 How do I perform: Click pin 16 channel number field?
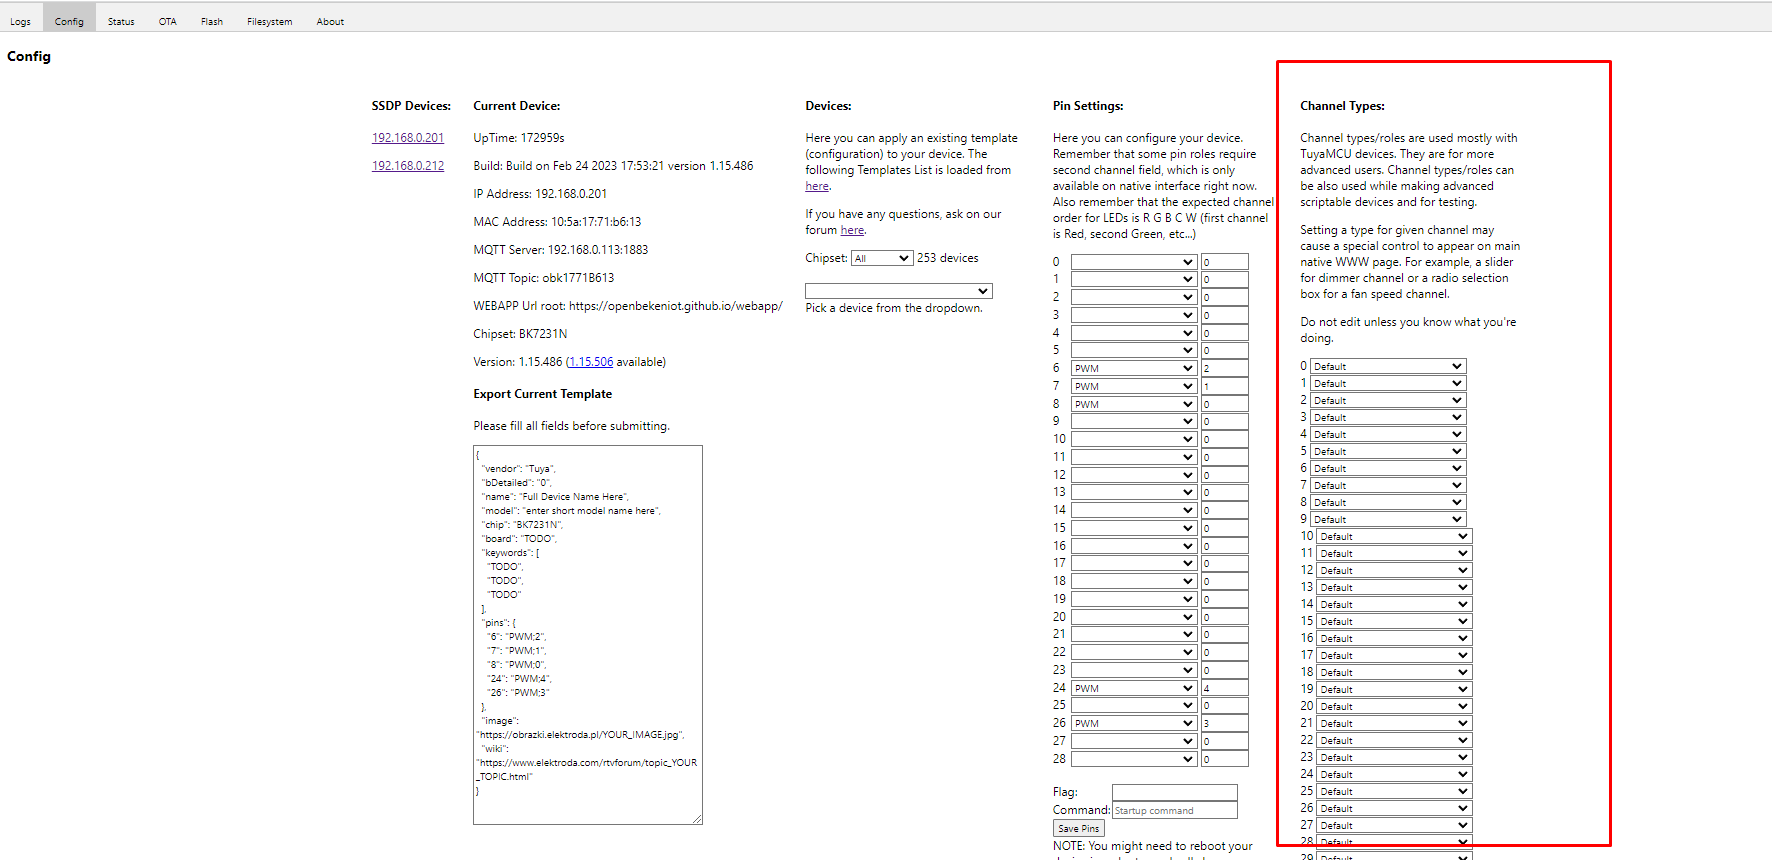pos(1225,546)
